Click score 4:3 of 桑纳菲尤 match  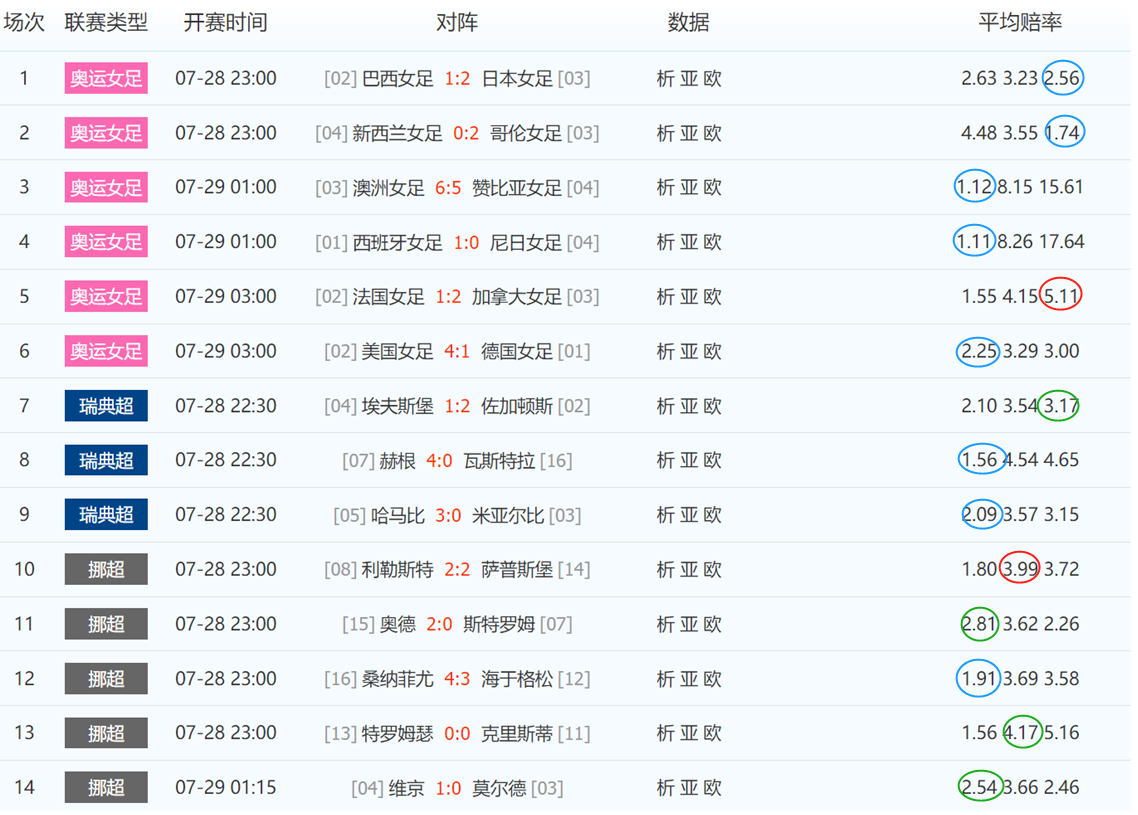click(x=457, y=679)
